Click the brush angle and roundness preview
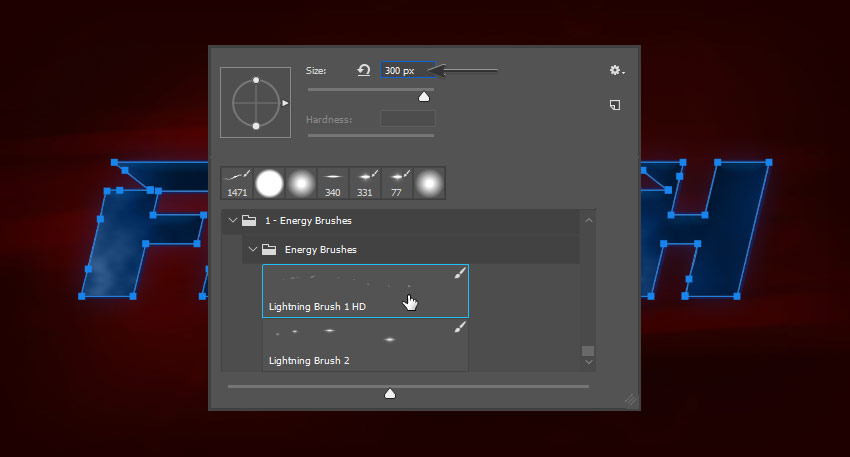Image resolution: width=850 pixels, height=457 pixels. [x=256, y=102]
